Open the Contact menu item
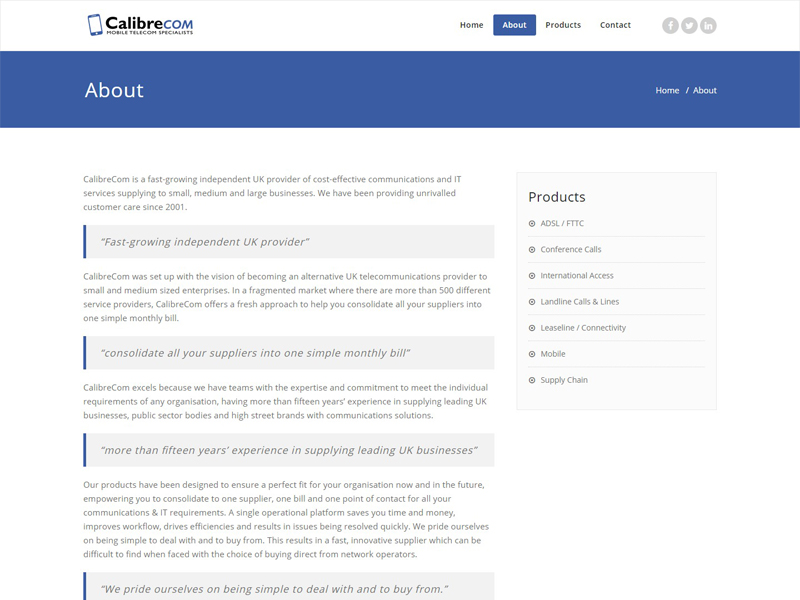 click(615, 25)
